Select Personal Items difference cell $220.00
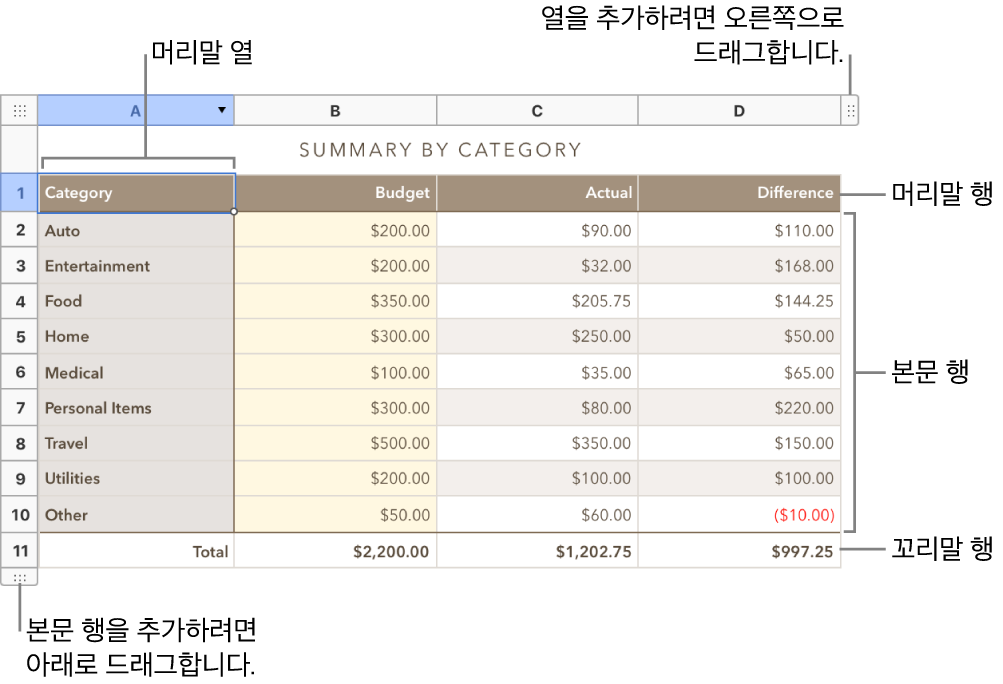1003x684 pixels. 739,408
